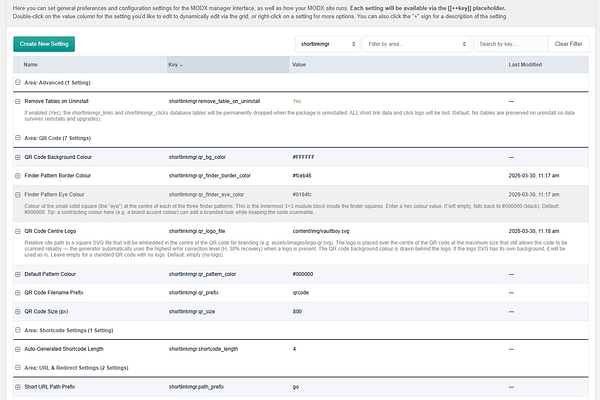Expand QR Code Filename Prefix description
The width and height of the screenshot is (600, 400).
pos(18,293)
